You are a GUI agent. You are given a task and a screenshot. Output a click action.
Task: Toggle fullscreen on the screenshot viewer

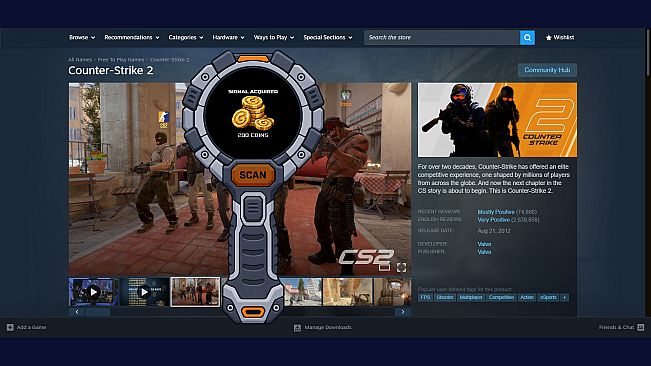click(x=401, y=268)
